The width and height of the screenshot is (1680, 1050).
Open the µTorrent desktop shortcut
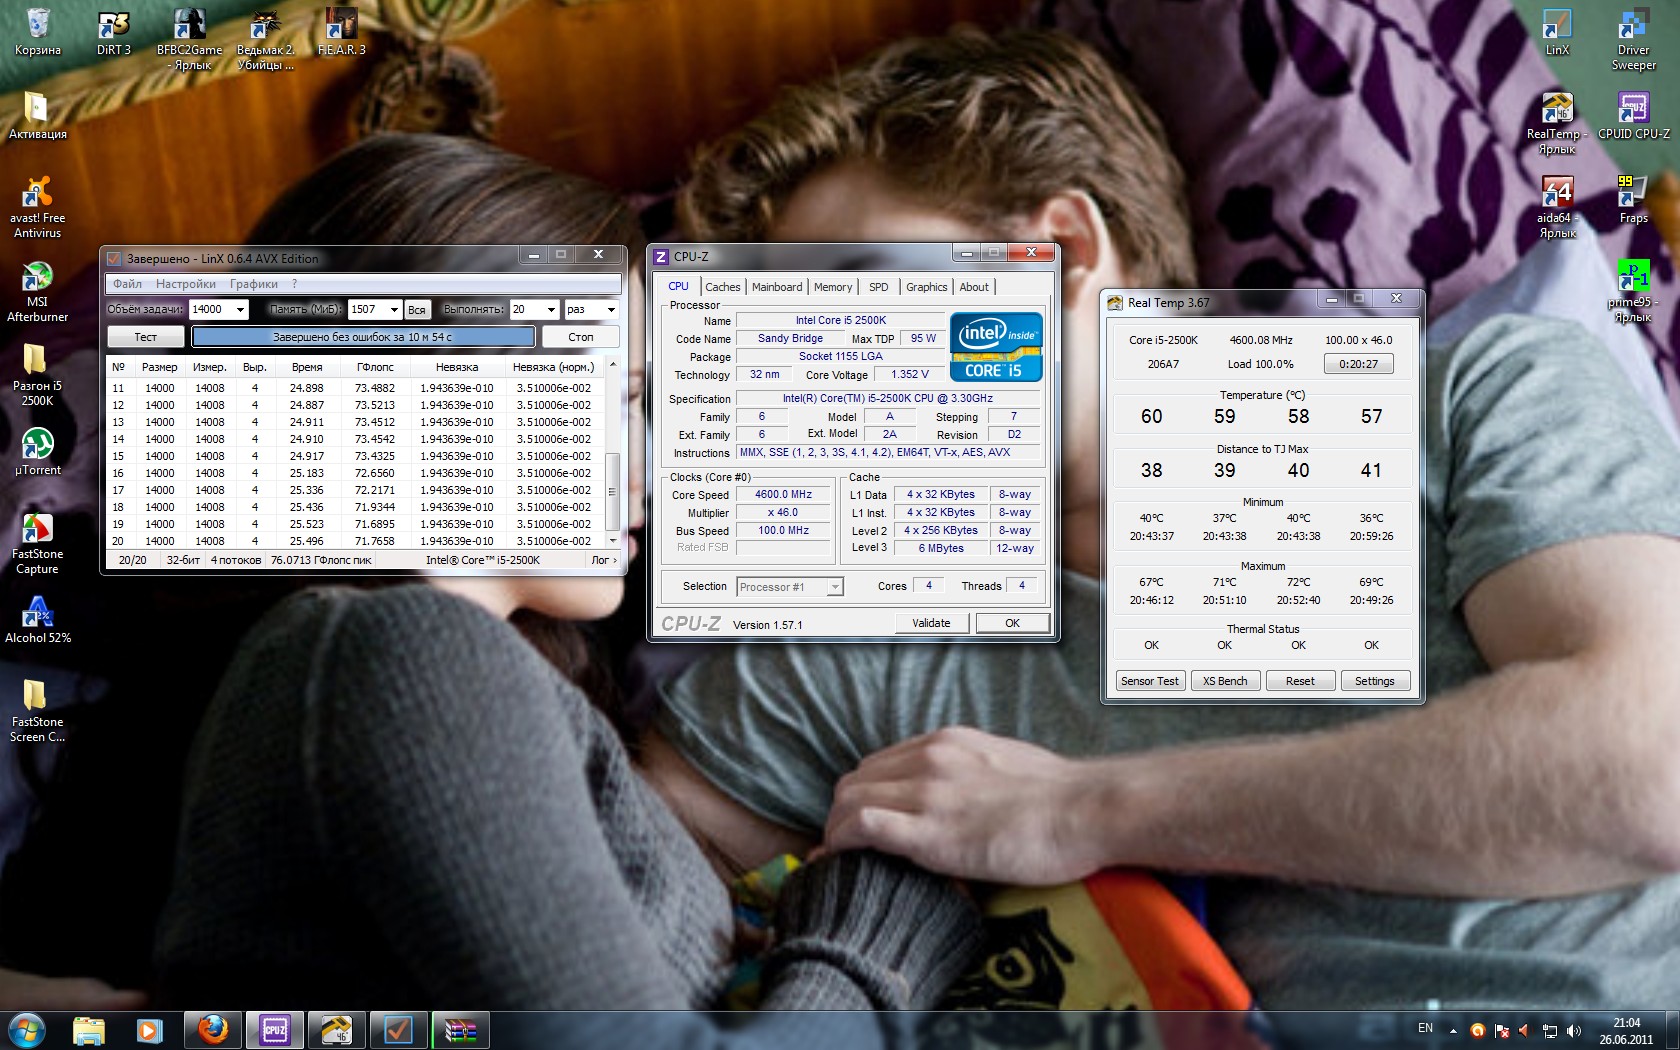(x=37, y=445)
